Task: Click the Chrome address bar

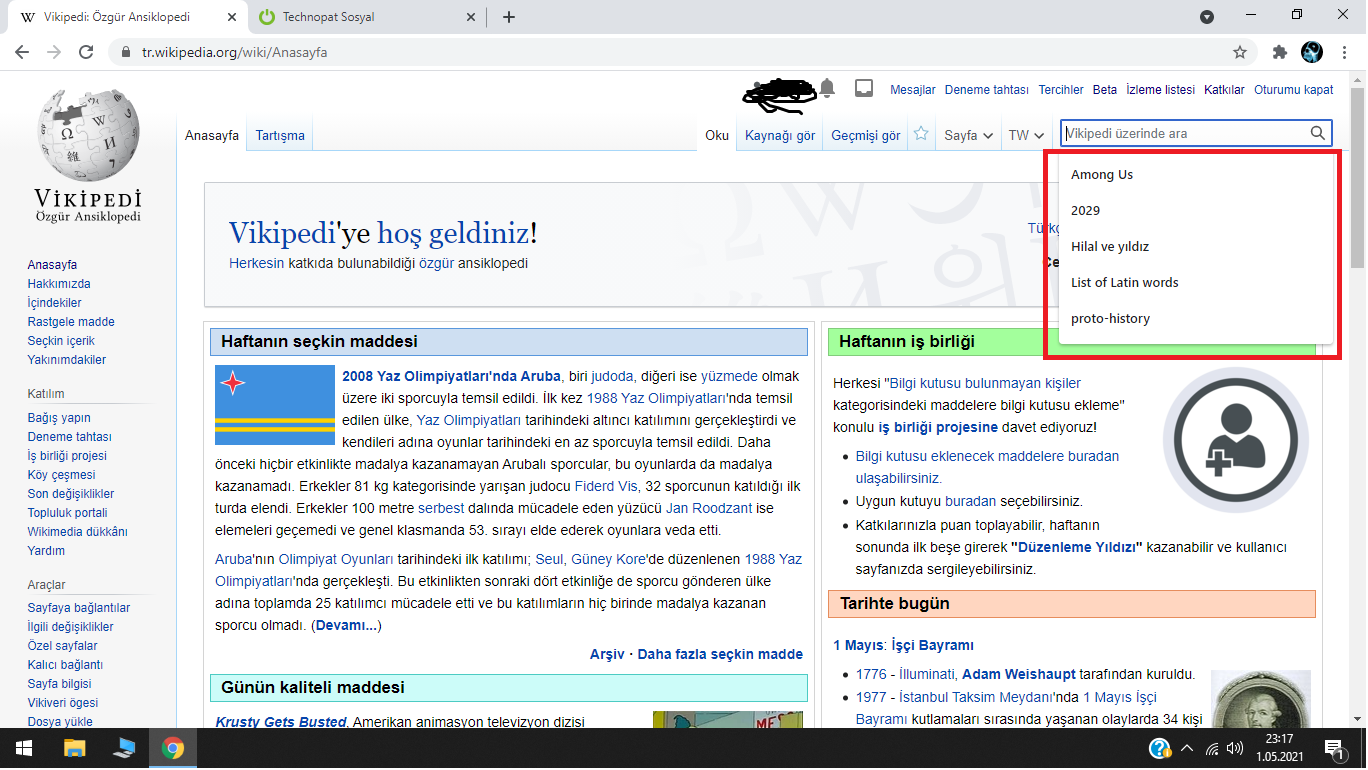Action: [x=680, y=52]
